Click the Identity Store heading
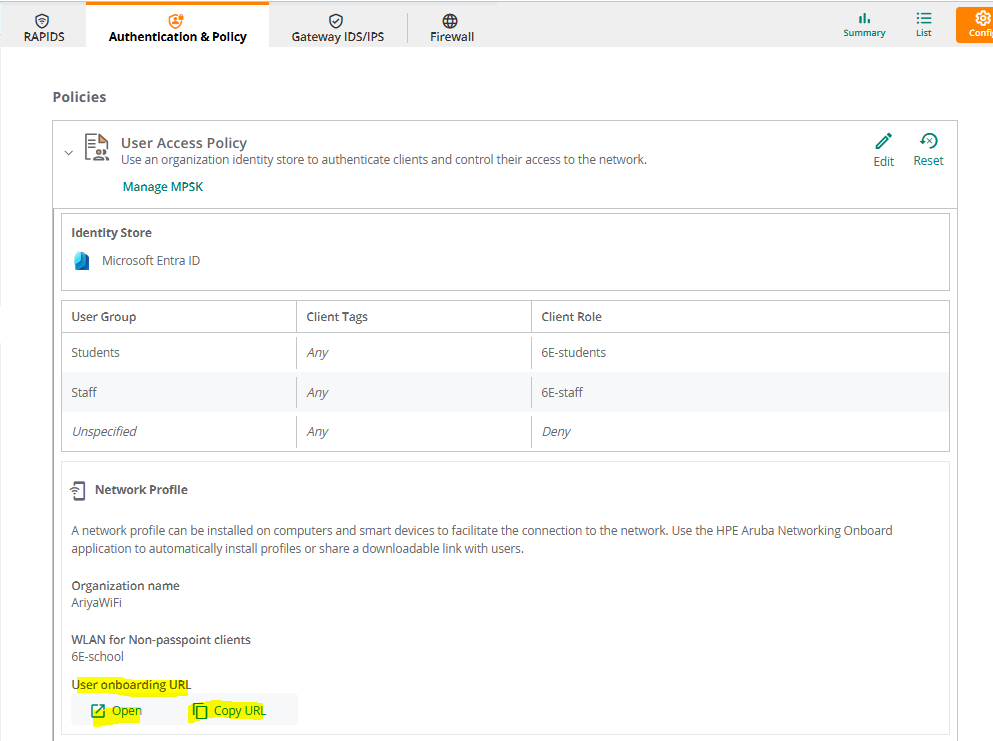This screenshot has height=741, width=993. point(111,233)
